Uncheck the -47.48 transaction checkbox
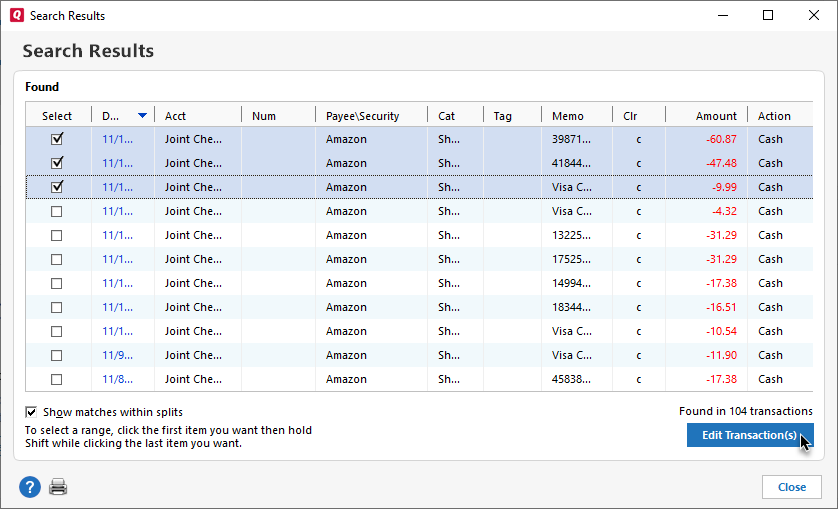Viewport: 838px width, 509px height. pos(57,163)
